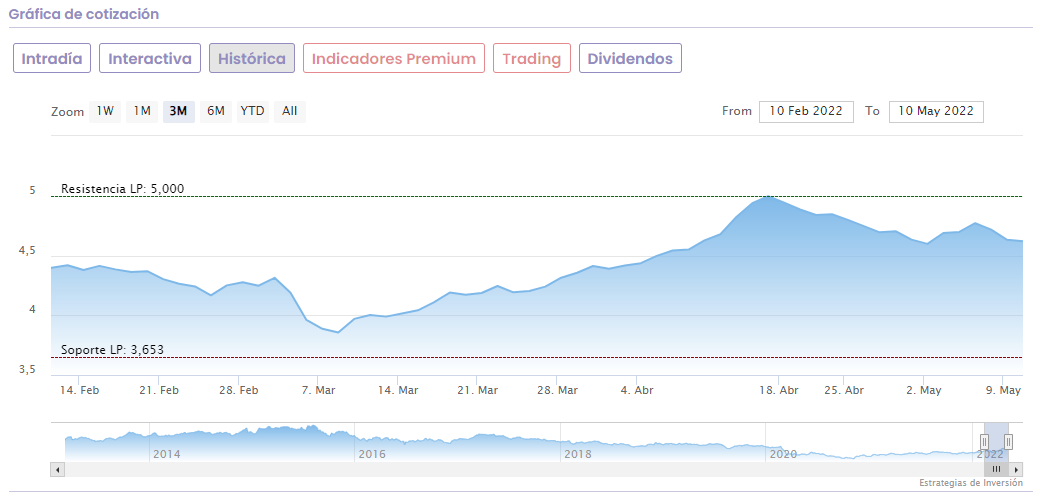Click the navigator scrollbar right arrow
The height and width of the screenshot is (502, 1042).
[x=1016, y=469]
